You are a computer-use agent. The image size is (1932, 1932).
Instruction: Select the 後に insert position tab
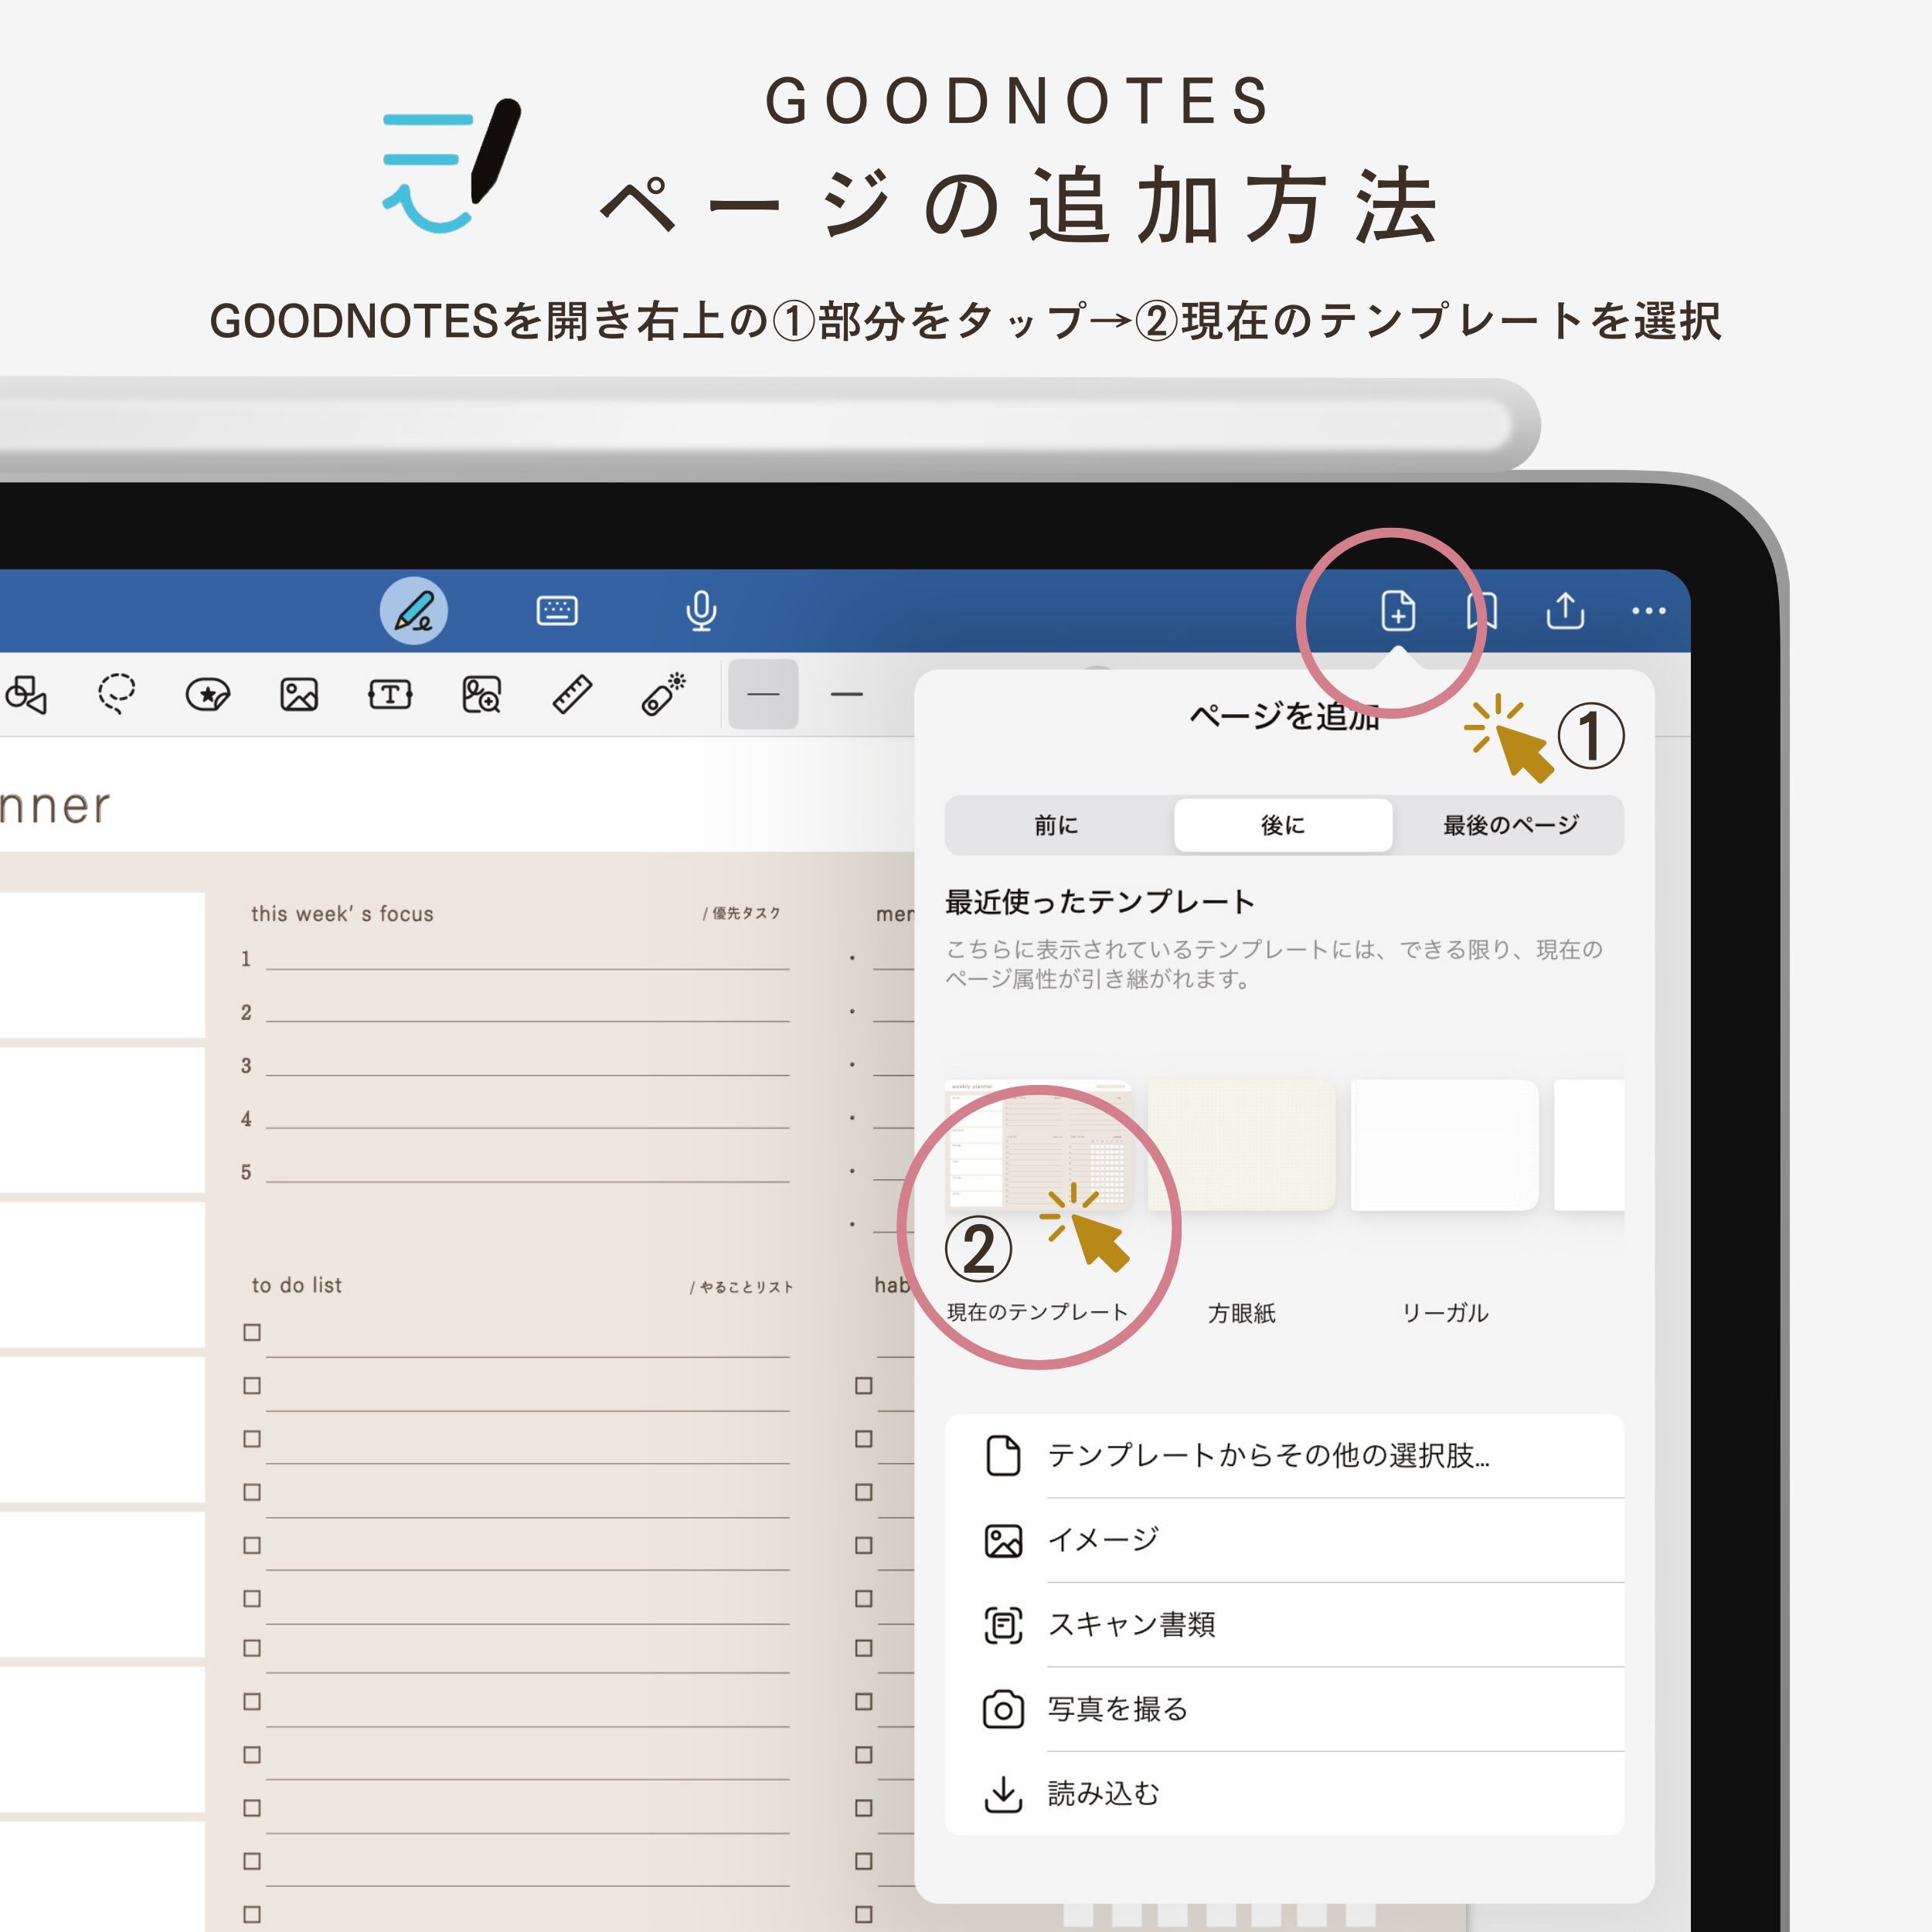[x=1283, y=825]
